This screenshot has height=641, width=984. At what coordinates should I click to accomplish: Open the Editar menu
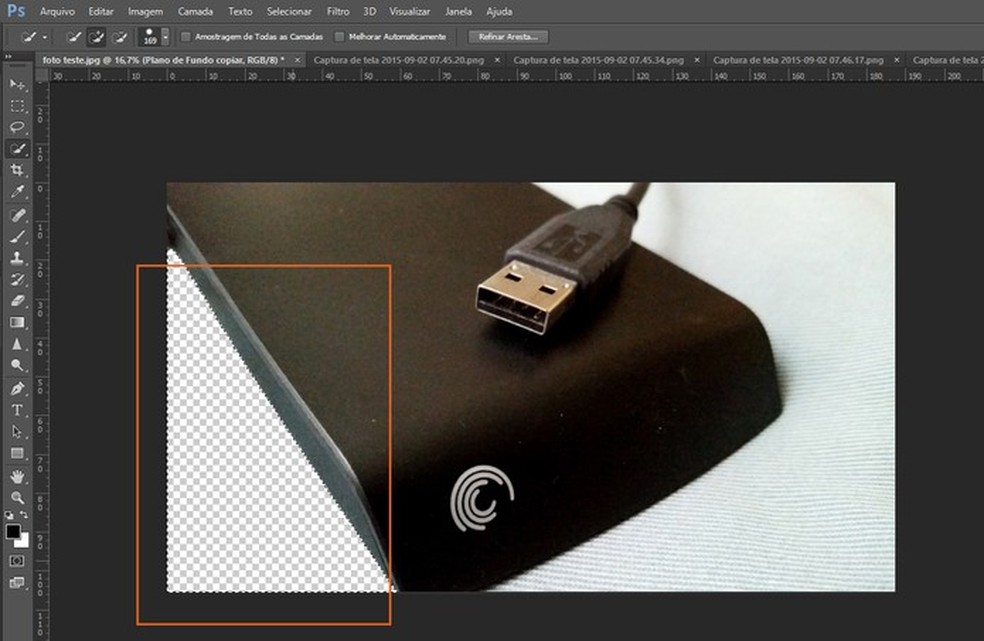101,11
